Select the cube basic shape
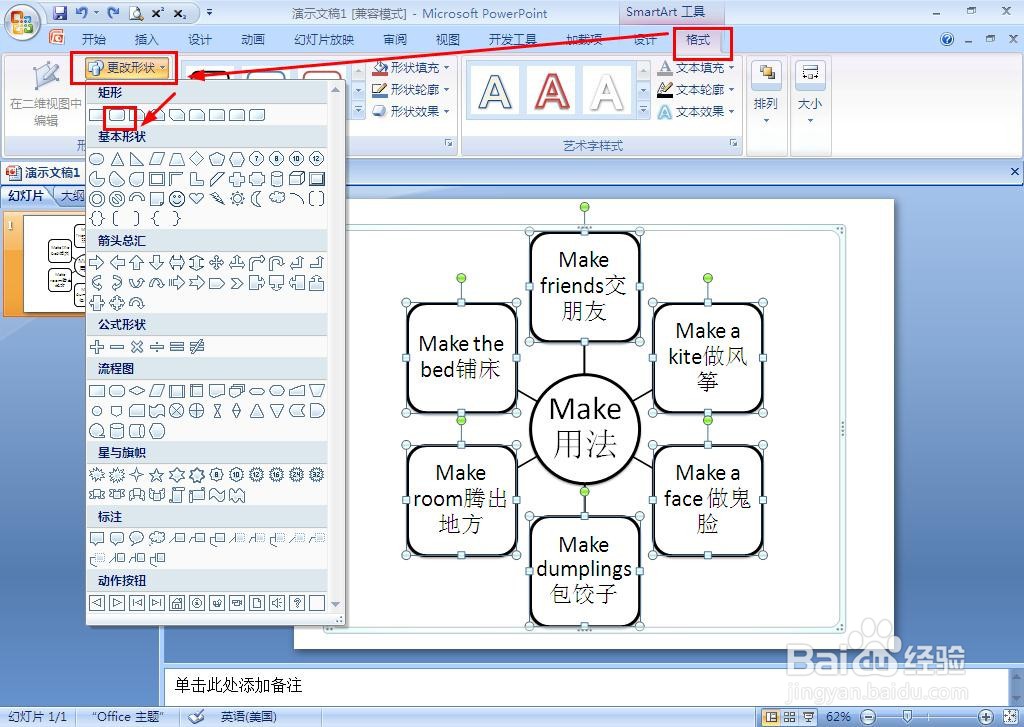The height and width of the screenshot is (727, 1024). [296, 178]
